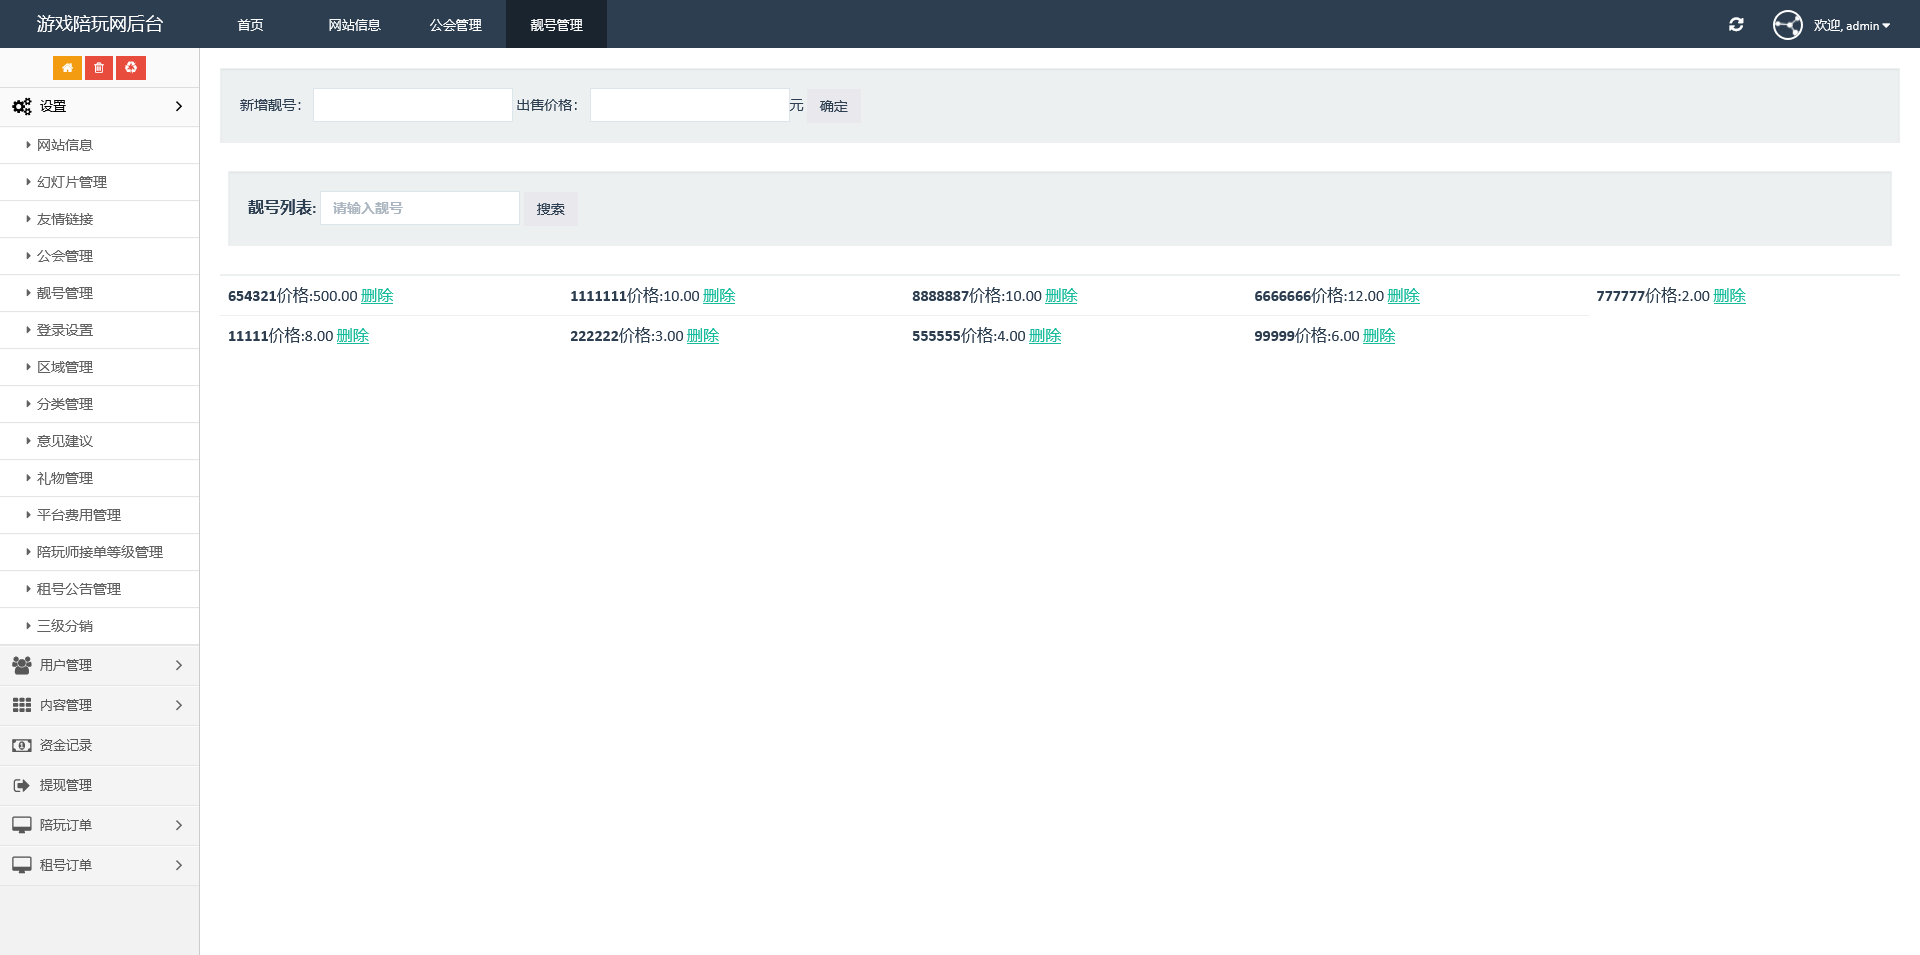Expand the 用户管理 chevron
Viewport: 1920px width, 955px height.
[x=179, y=665]
